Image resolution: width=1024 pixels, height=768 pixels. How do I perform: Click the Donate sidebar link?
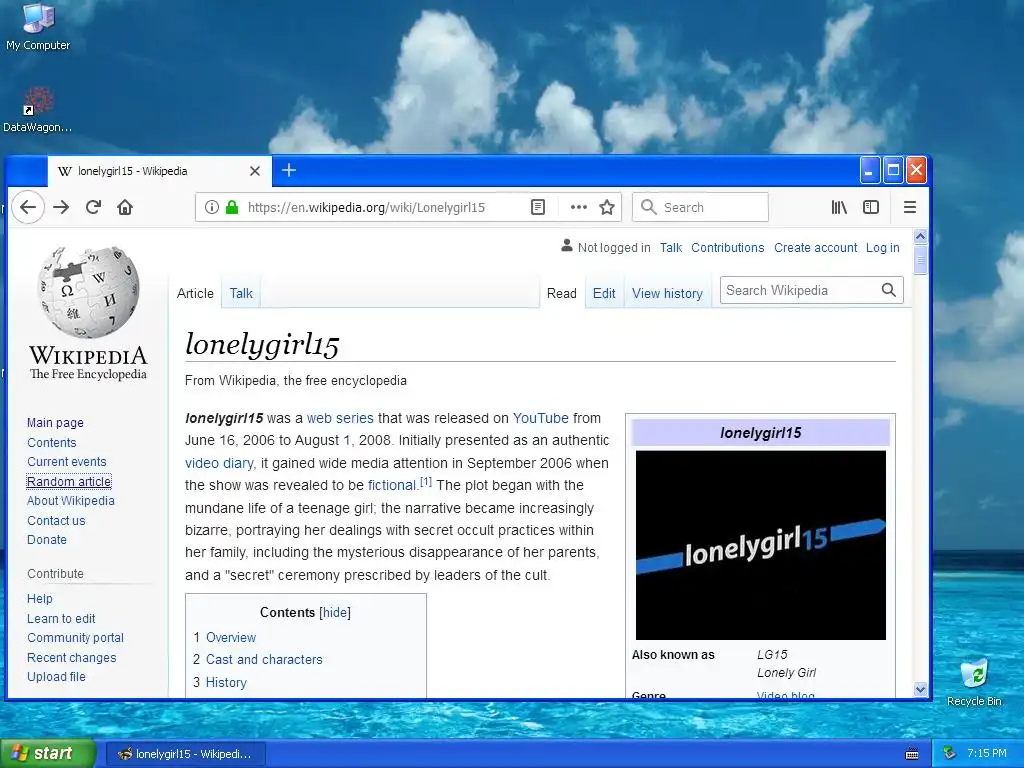[46, 539]
